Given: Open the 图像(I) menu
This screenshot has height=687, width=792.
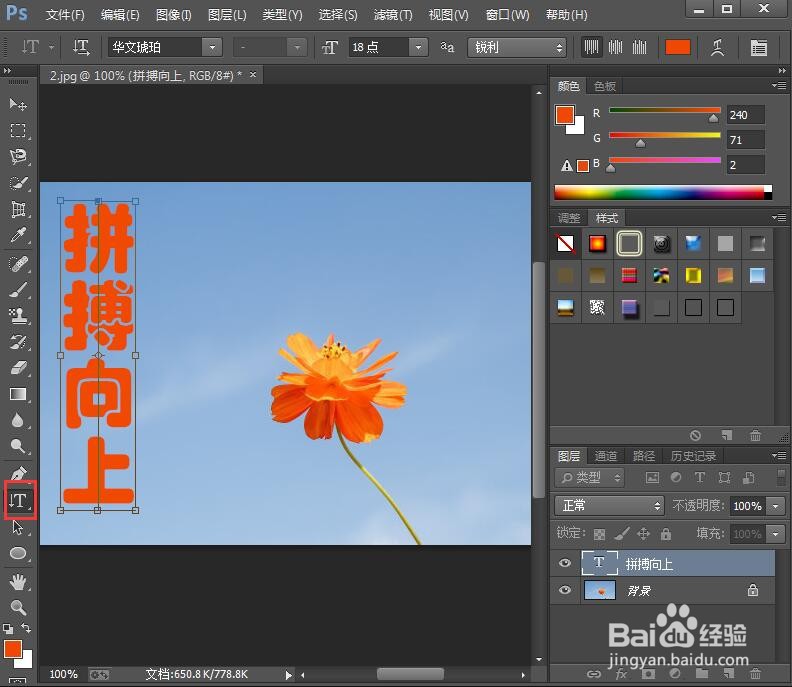Looking at the screenshot, I should [174, 15].
